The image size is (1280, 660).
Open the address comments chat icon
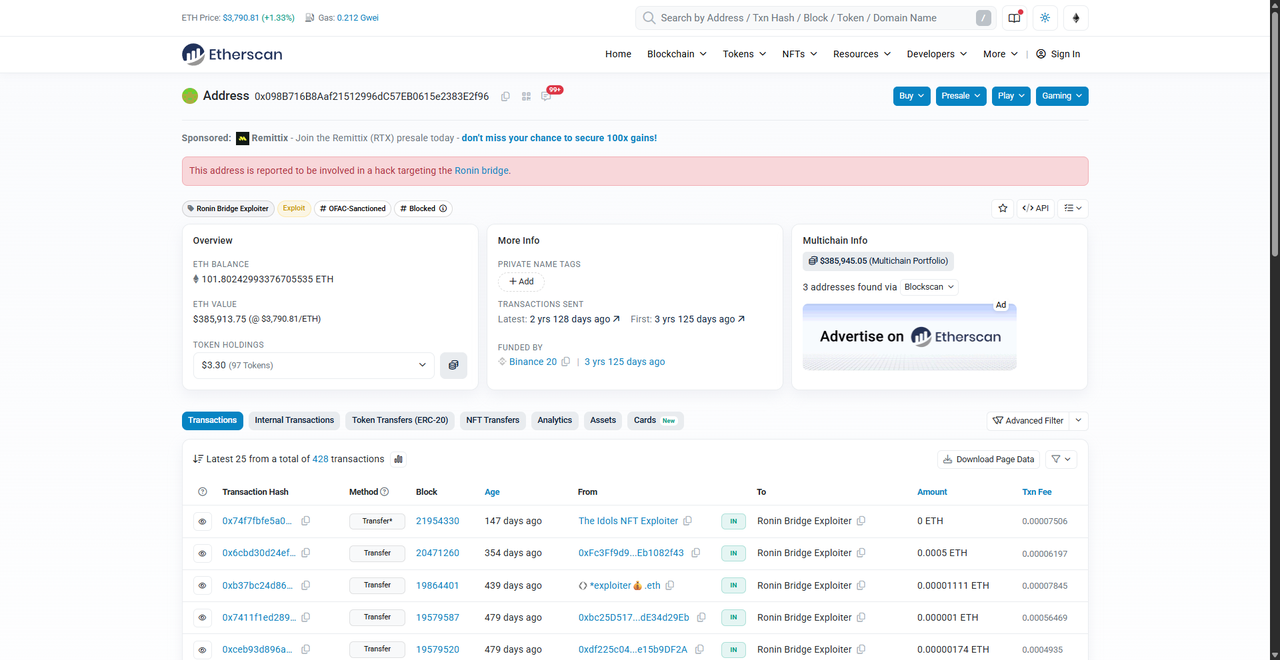pyautogui.click(x=546, y=97)
